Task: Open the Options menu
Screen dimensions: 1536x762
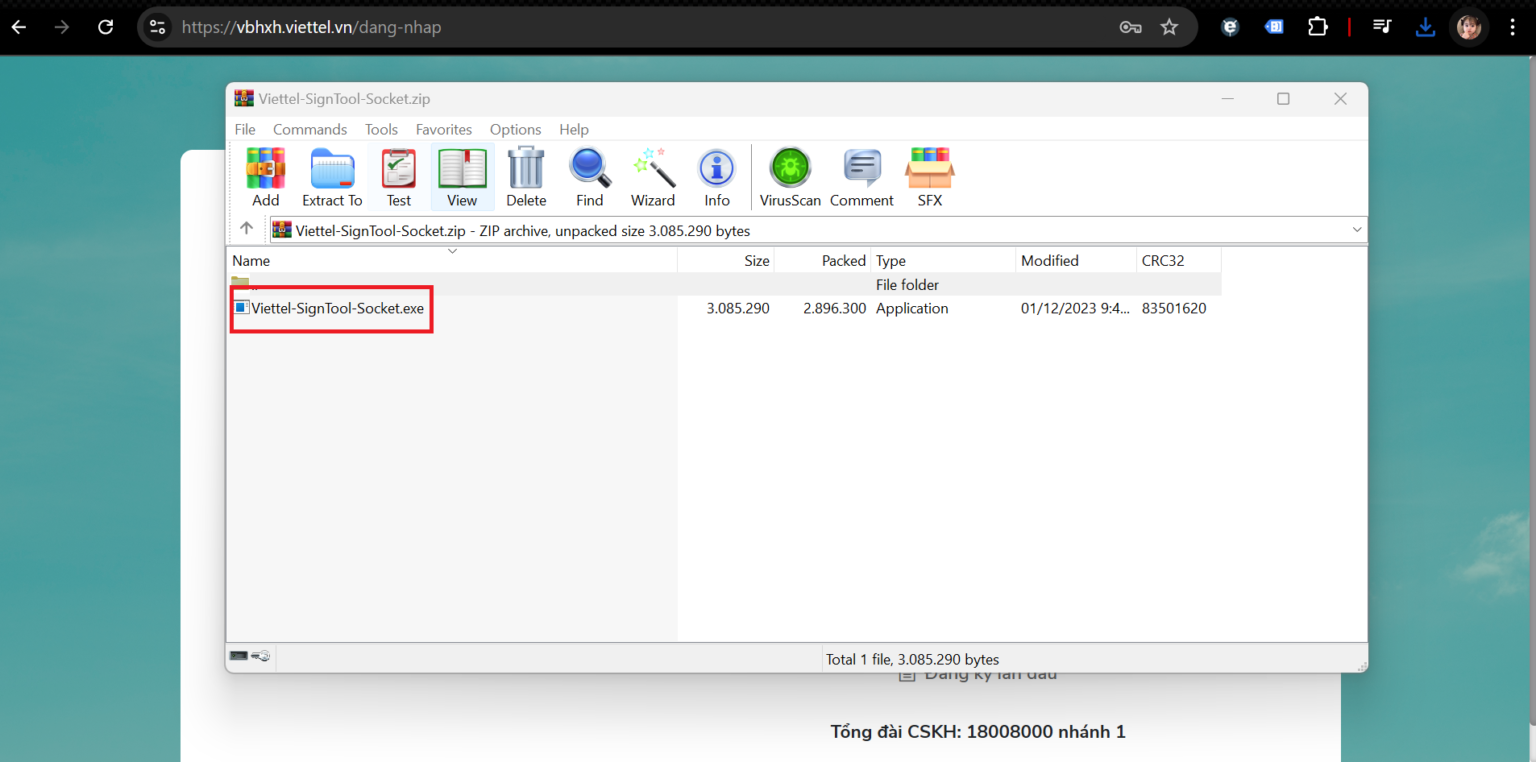Action: coord(515,130)
